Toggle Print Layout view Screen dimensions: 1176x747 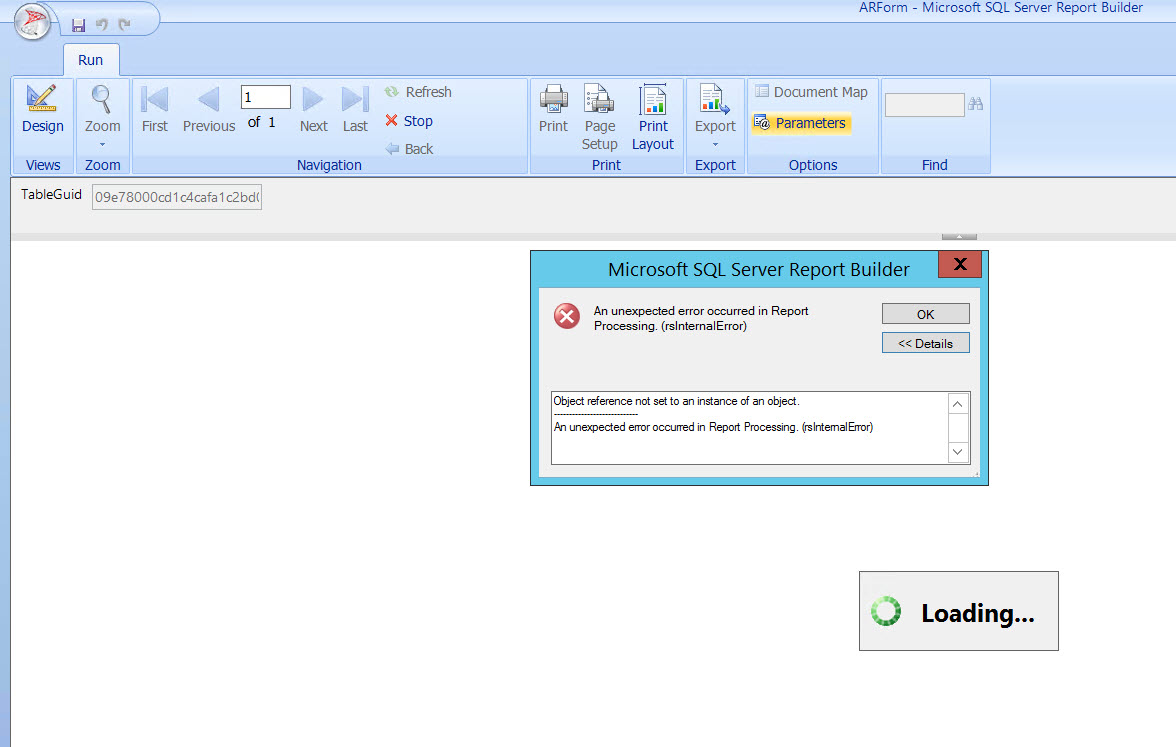tap(652, 117)
